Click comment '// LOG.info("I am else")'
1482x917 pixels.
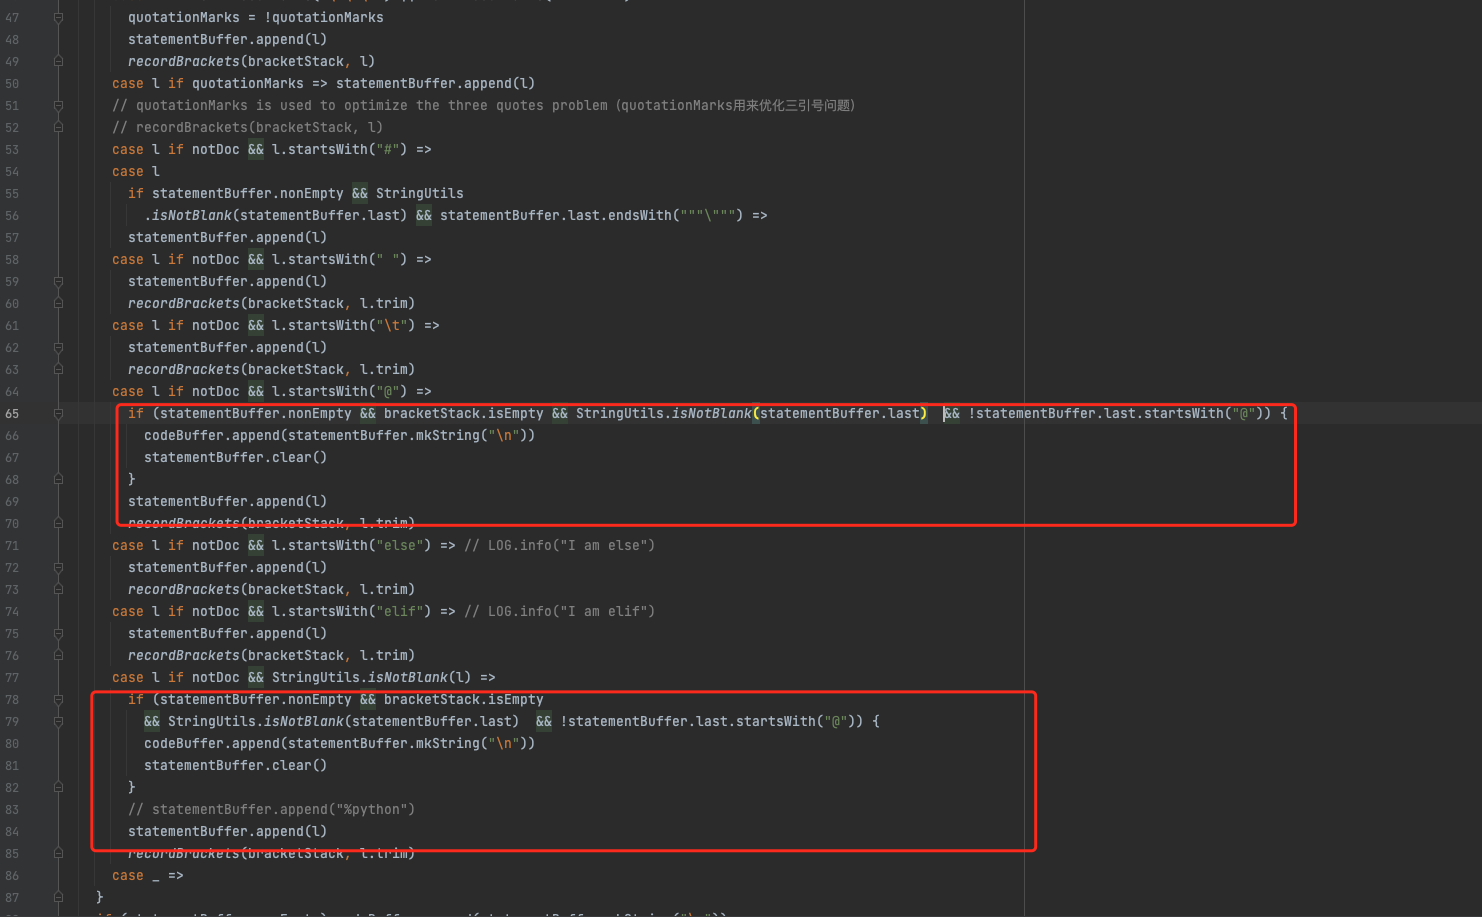(x=560, y=546)
